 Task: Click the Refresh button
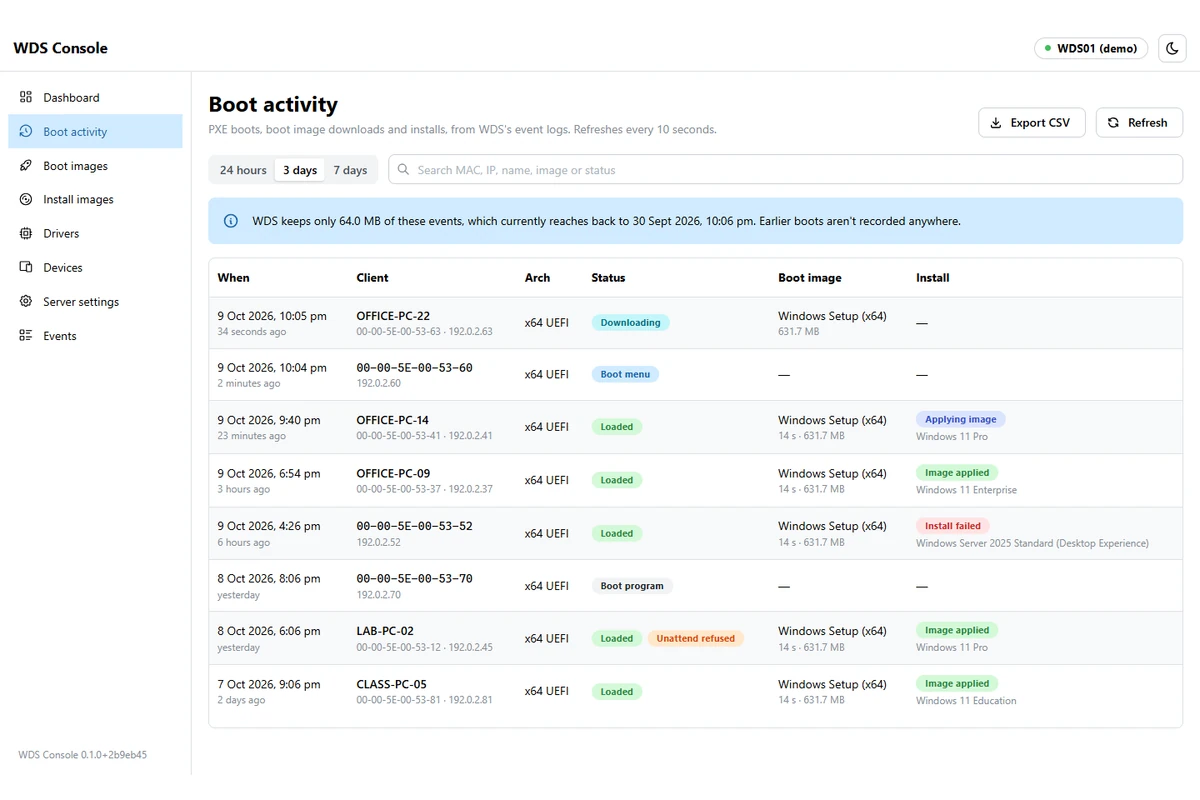coord(1139,123)
